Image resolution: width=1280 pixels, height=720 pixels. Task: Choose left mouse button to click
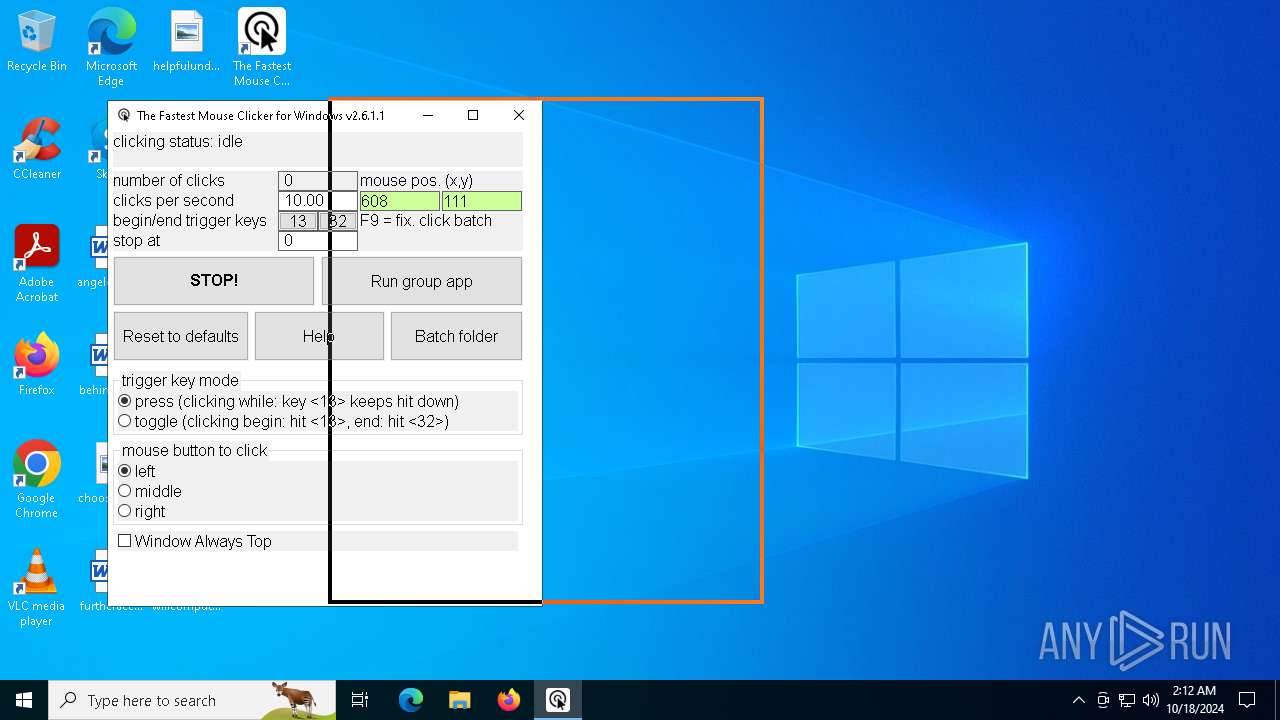click(125, 471)
